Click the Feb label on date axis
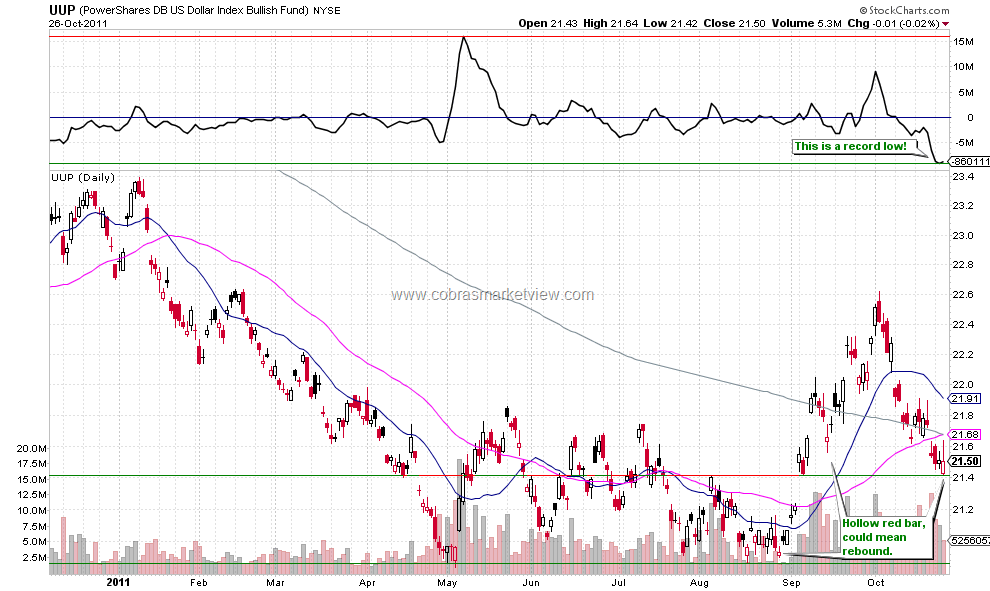Image resolution: width=990 pixels, height=591 pixels. pos(198,582)
